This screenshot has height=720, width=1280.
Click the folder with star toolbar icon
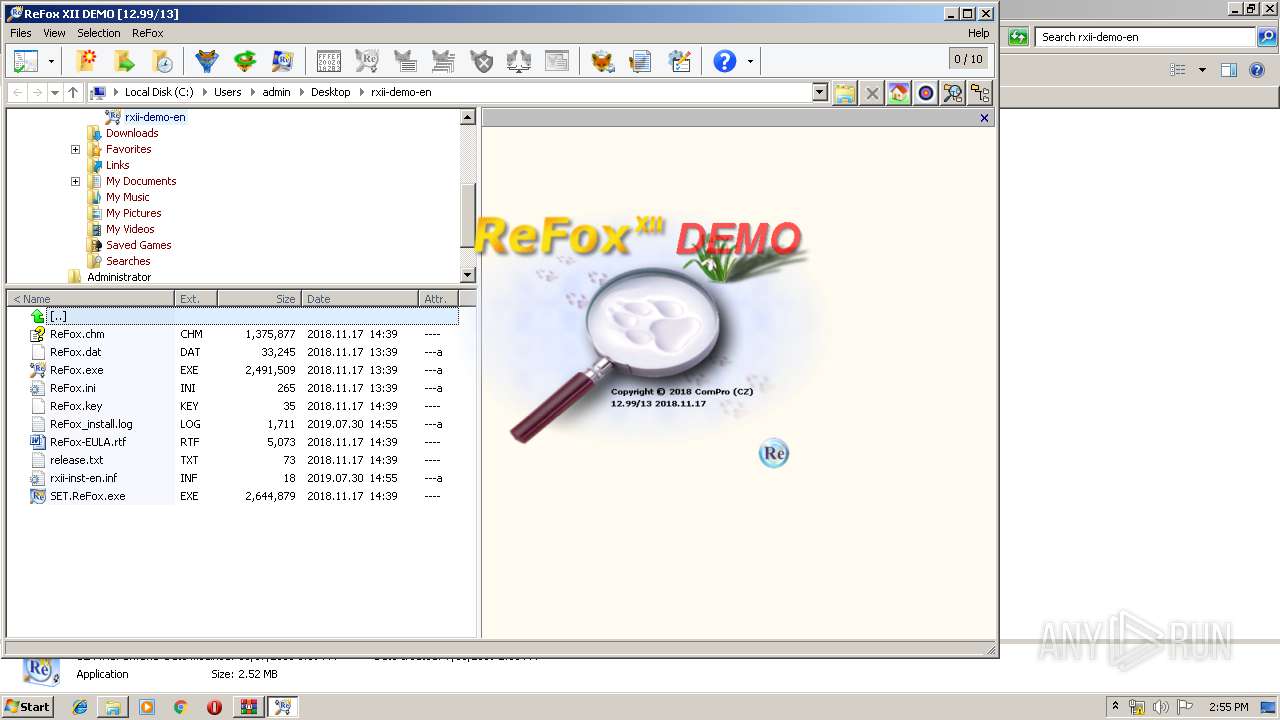point(87,61)
